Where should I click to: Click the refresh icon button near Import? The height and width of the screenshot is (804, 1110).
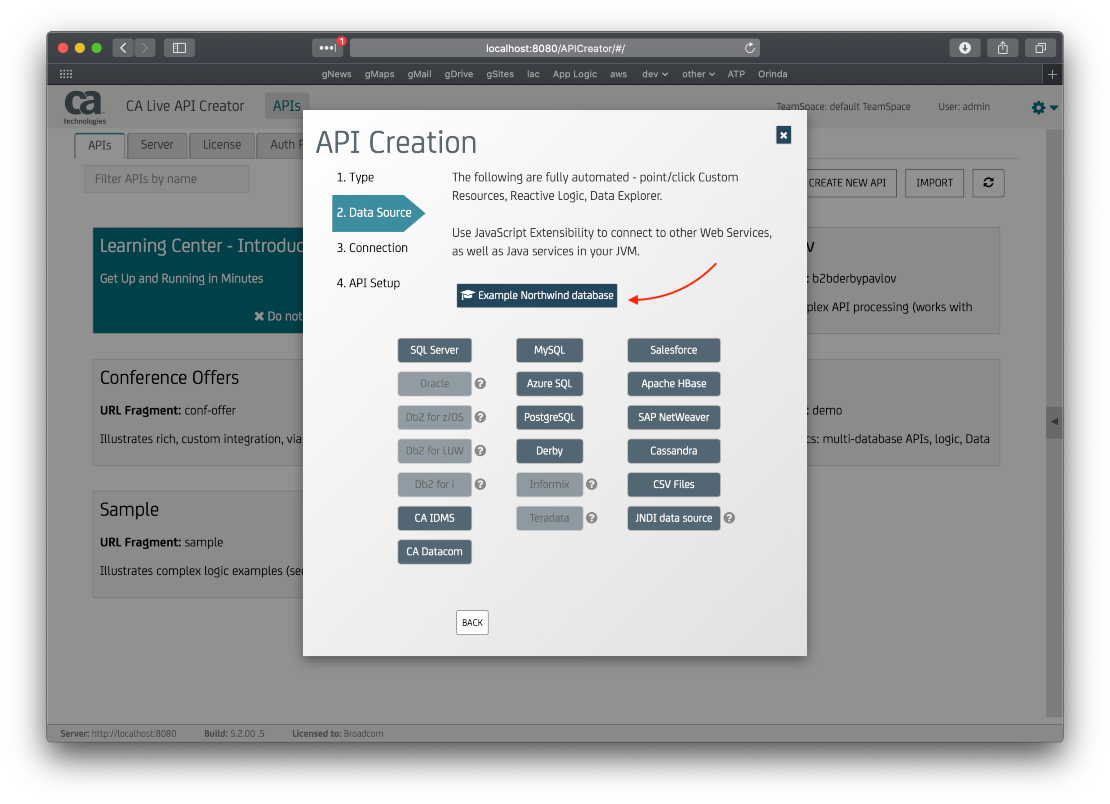988,183
